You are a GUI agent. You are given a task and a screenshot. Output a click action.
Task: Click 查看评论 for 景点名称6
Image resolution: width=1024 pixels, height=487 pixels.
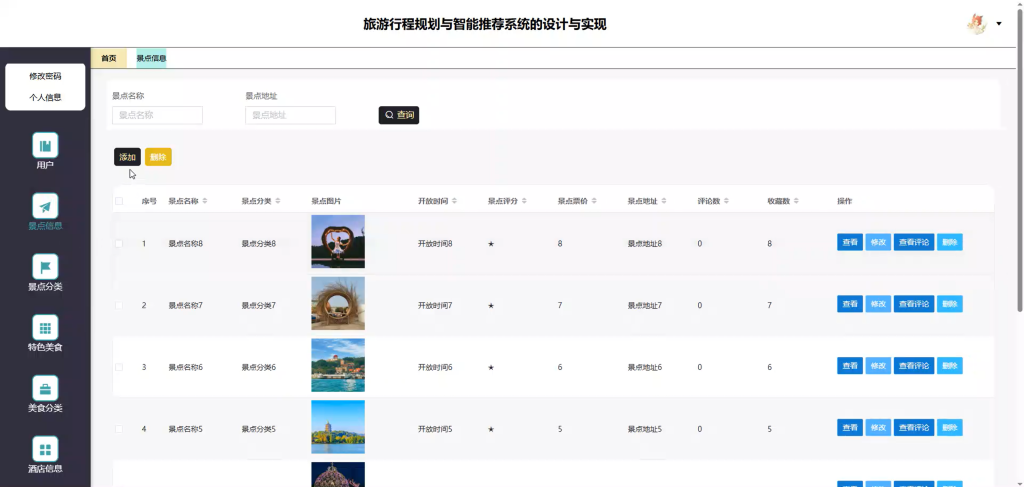[914, 366]
